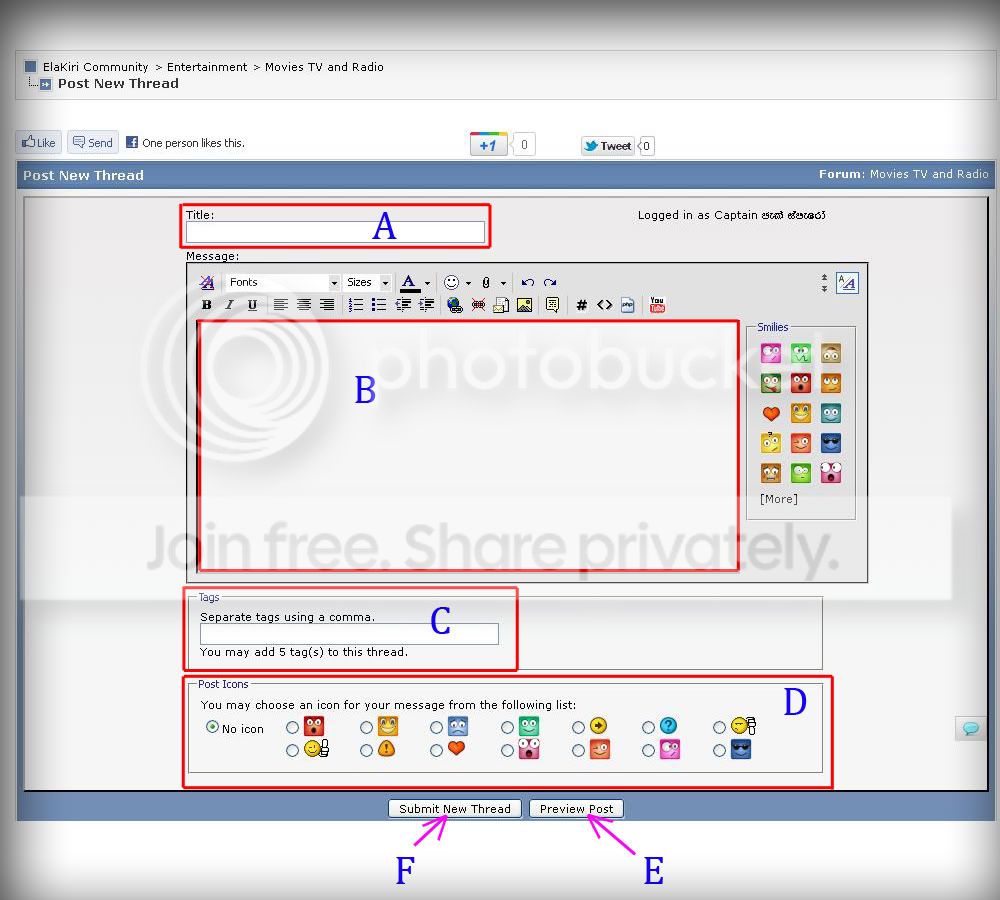Image resolution: width=1000 pixels, height=900 pixels.
Task: Insert an email link
Action: click(501, 305)
